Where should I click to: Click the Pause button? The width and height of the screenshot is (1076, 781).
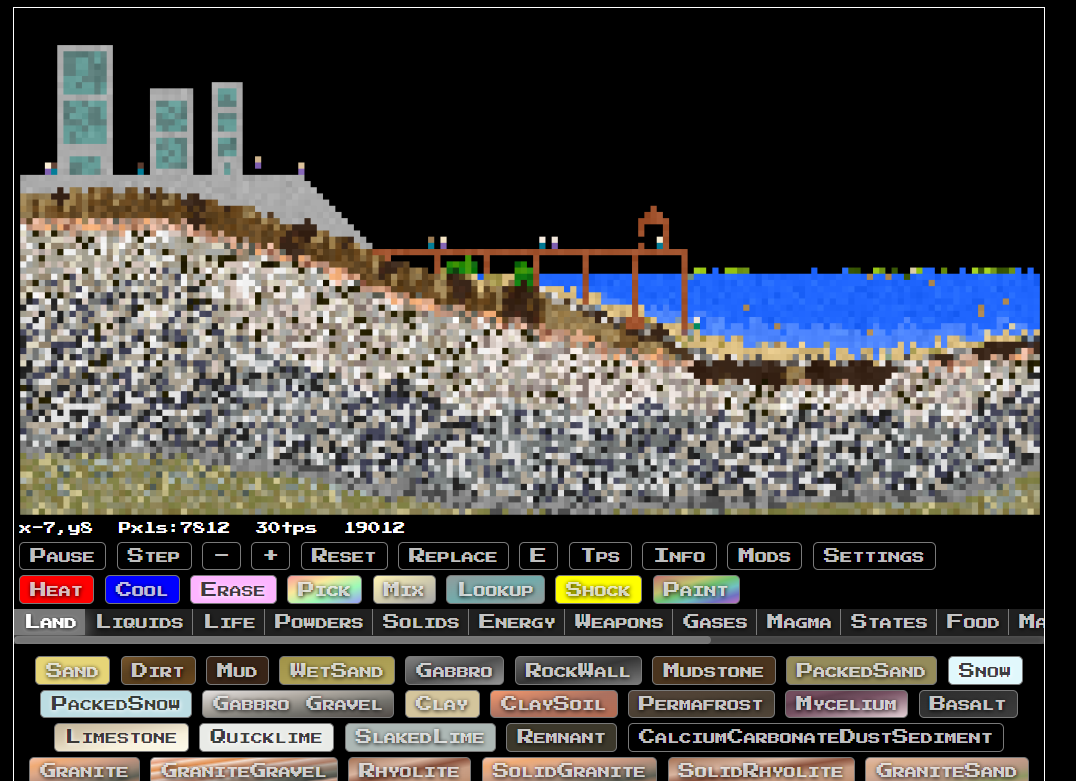(x=62, y=556)
